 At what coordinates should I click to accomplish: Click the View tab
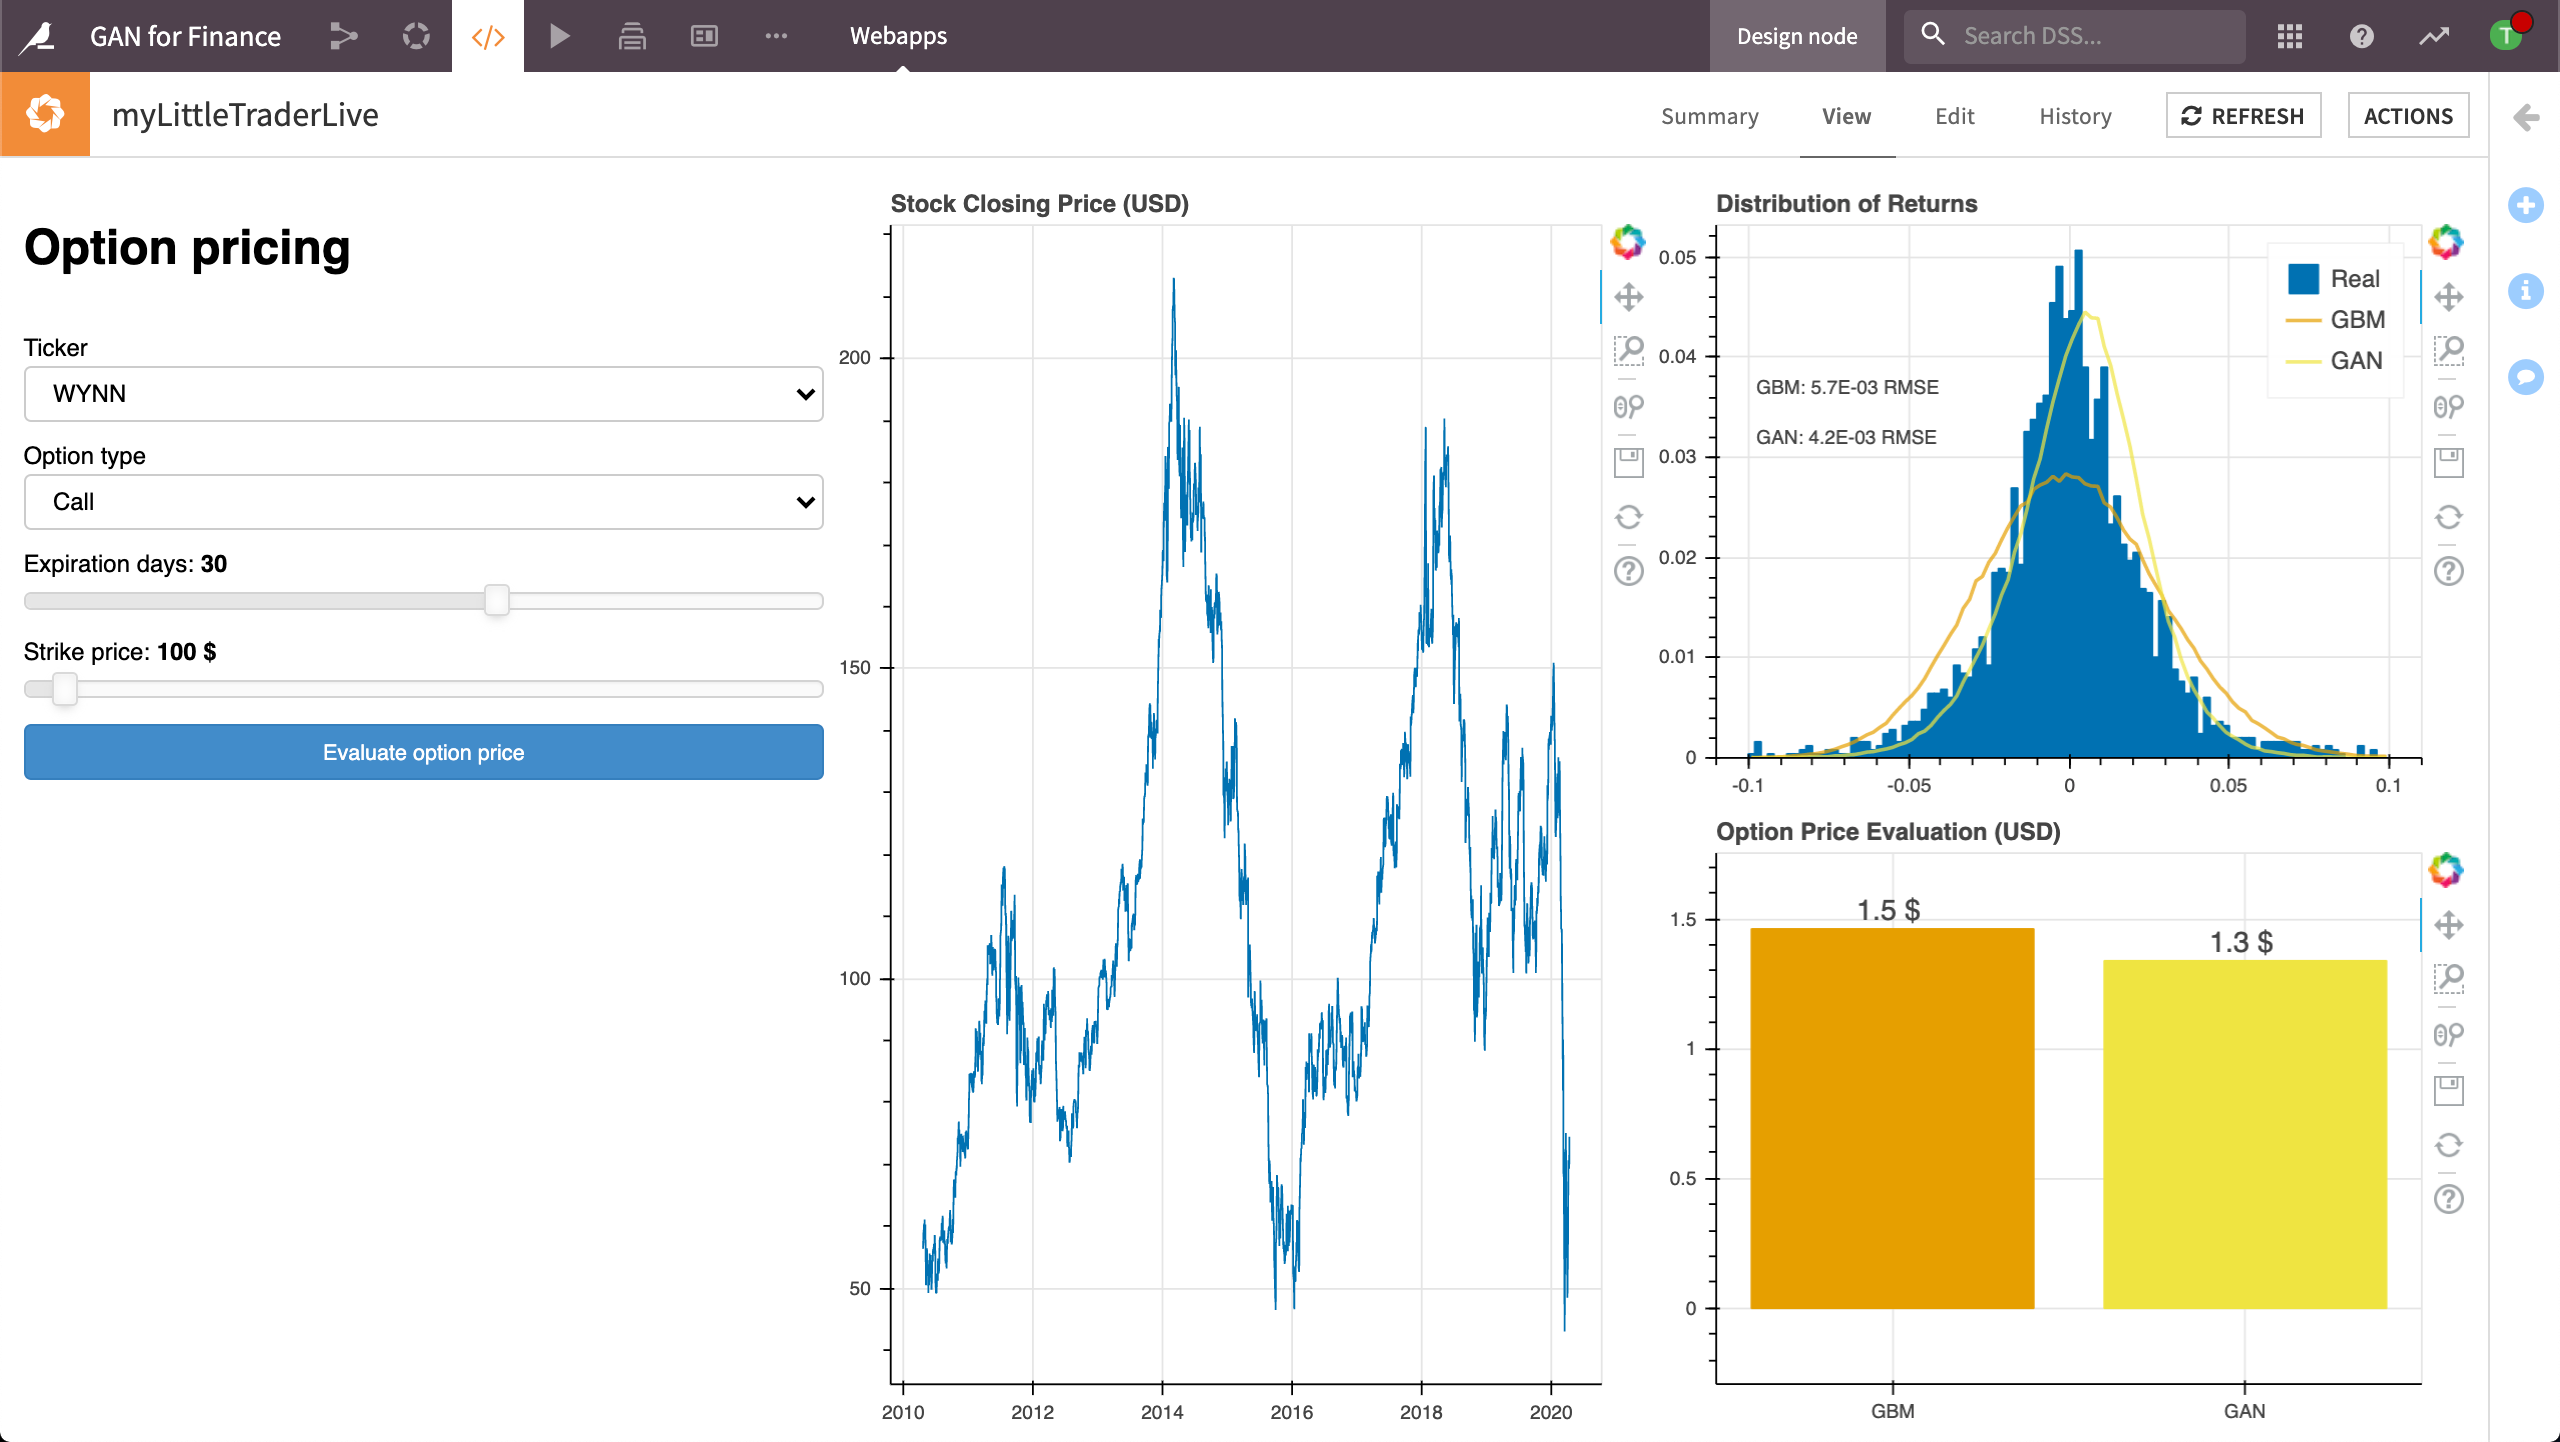(1844, 116)
